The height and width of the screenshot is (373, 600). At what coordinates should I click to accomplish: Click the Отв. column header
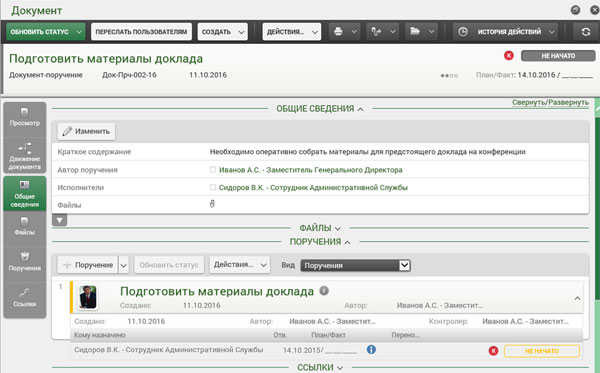coord(280,335)
